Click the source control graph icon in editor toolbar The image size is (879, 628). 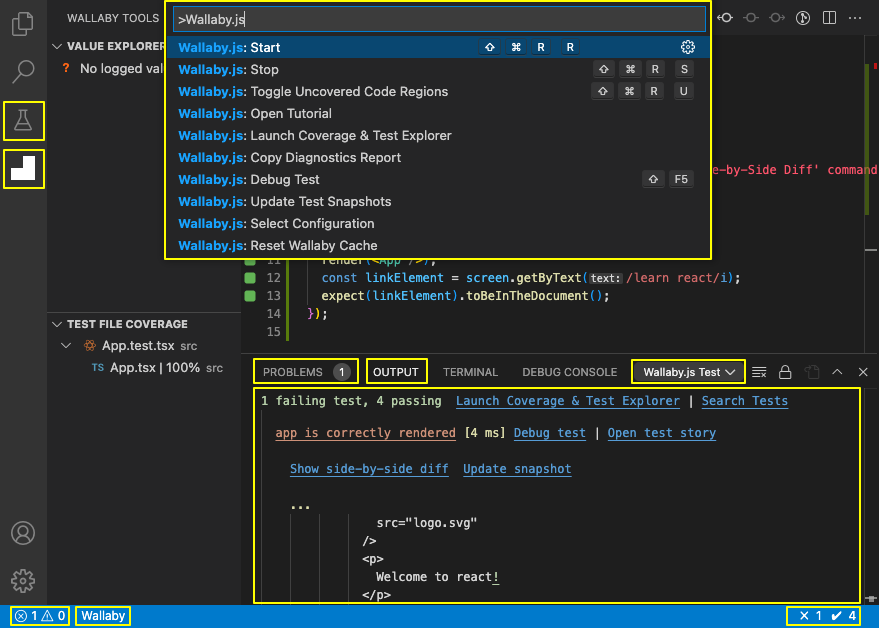tap(803, 18)
